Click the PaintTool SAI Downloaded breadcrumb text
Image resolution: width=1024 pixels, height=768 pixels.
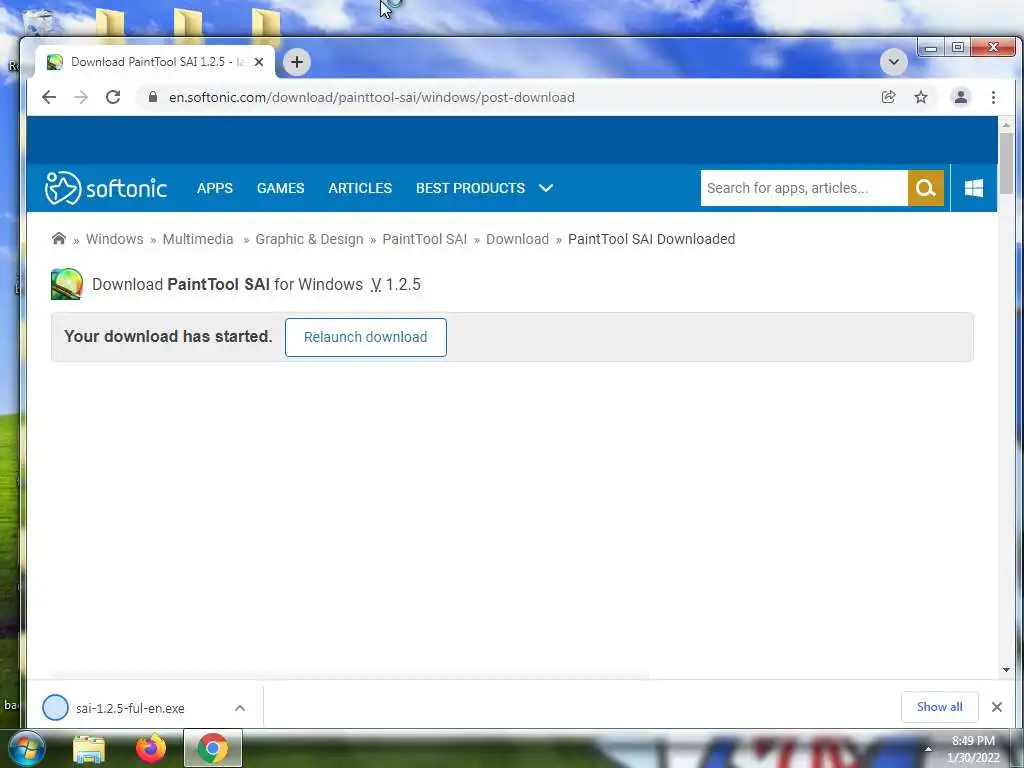tap(651, 239)
